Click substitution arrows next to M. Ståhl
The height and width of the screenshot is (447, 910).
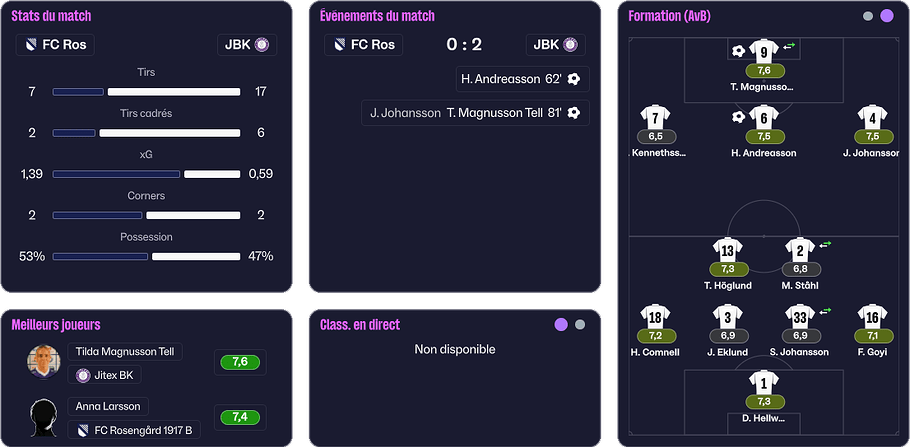pyautogui.click(x=825, y=245)
